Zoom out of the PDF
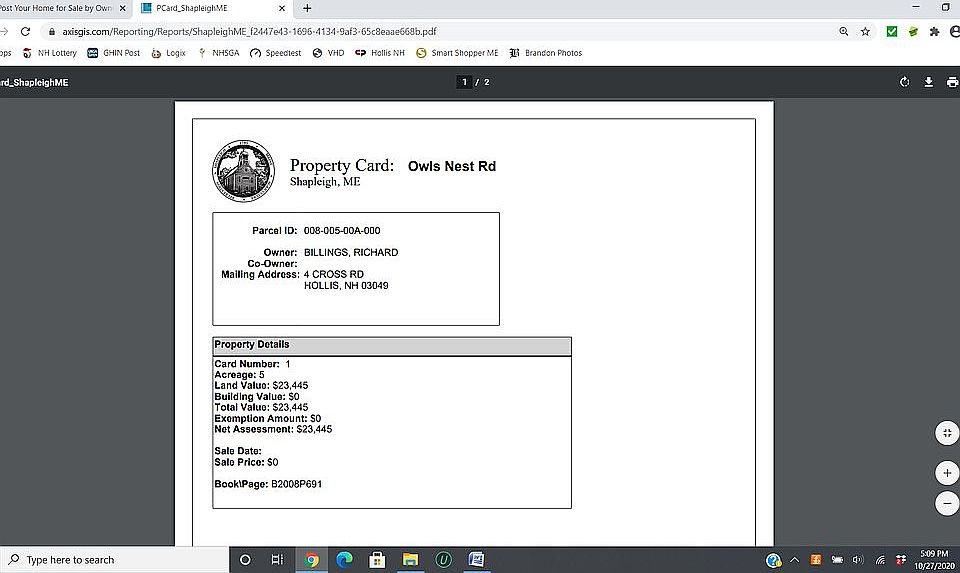 coord(947,503)
